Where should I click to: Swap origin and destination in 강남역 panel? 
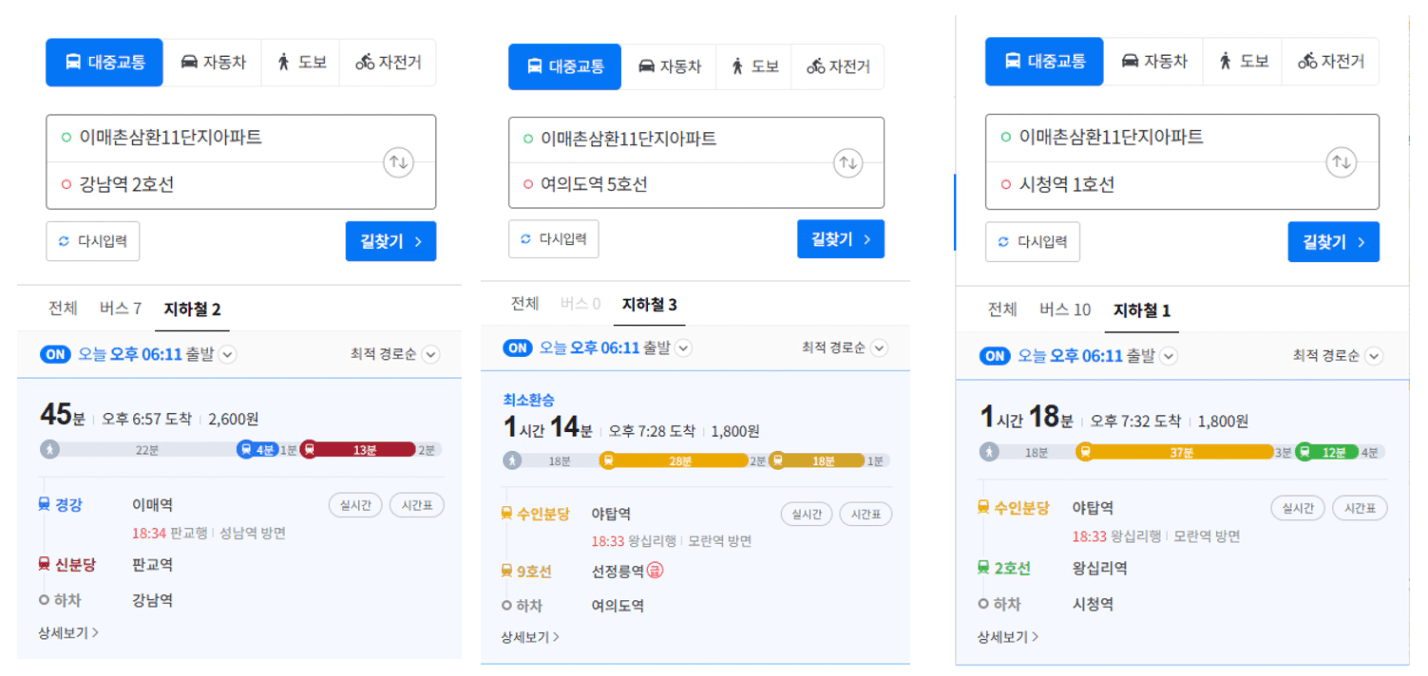[x=399, y=162]
